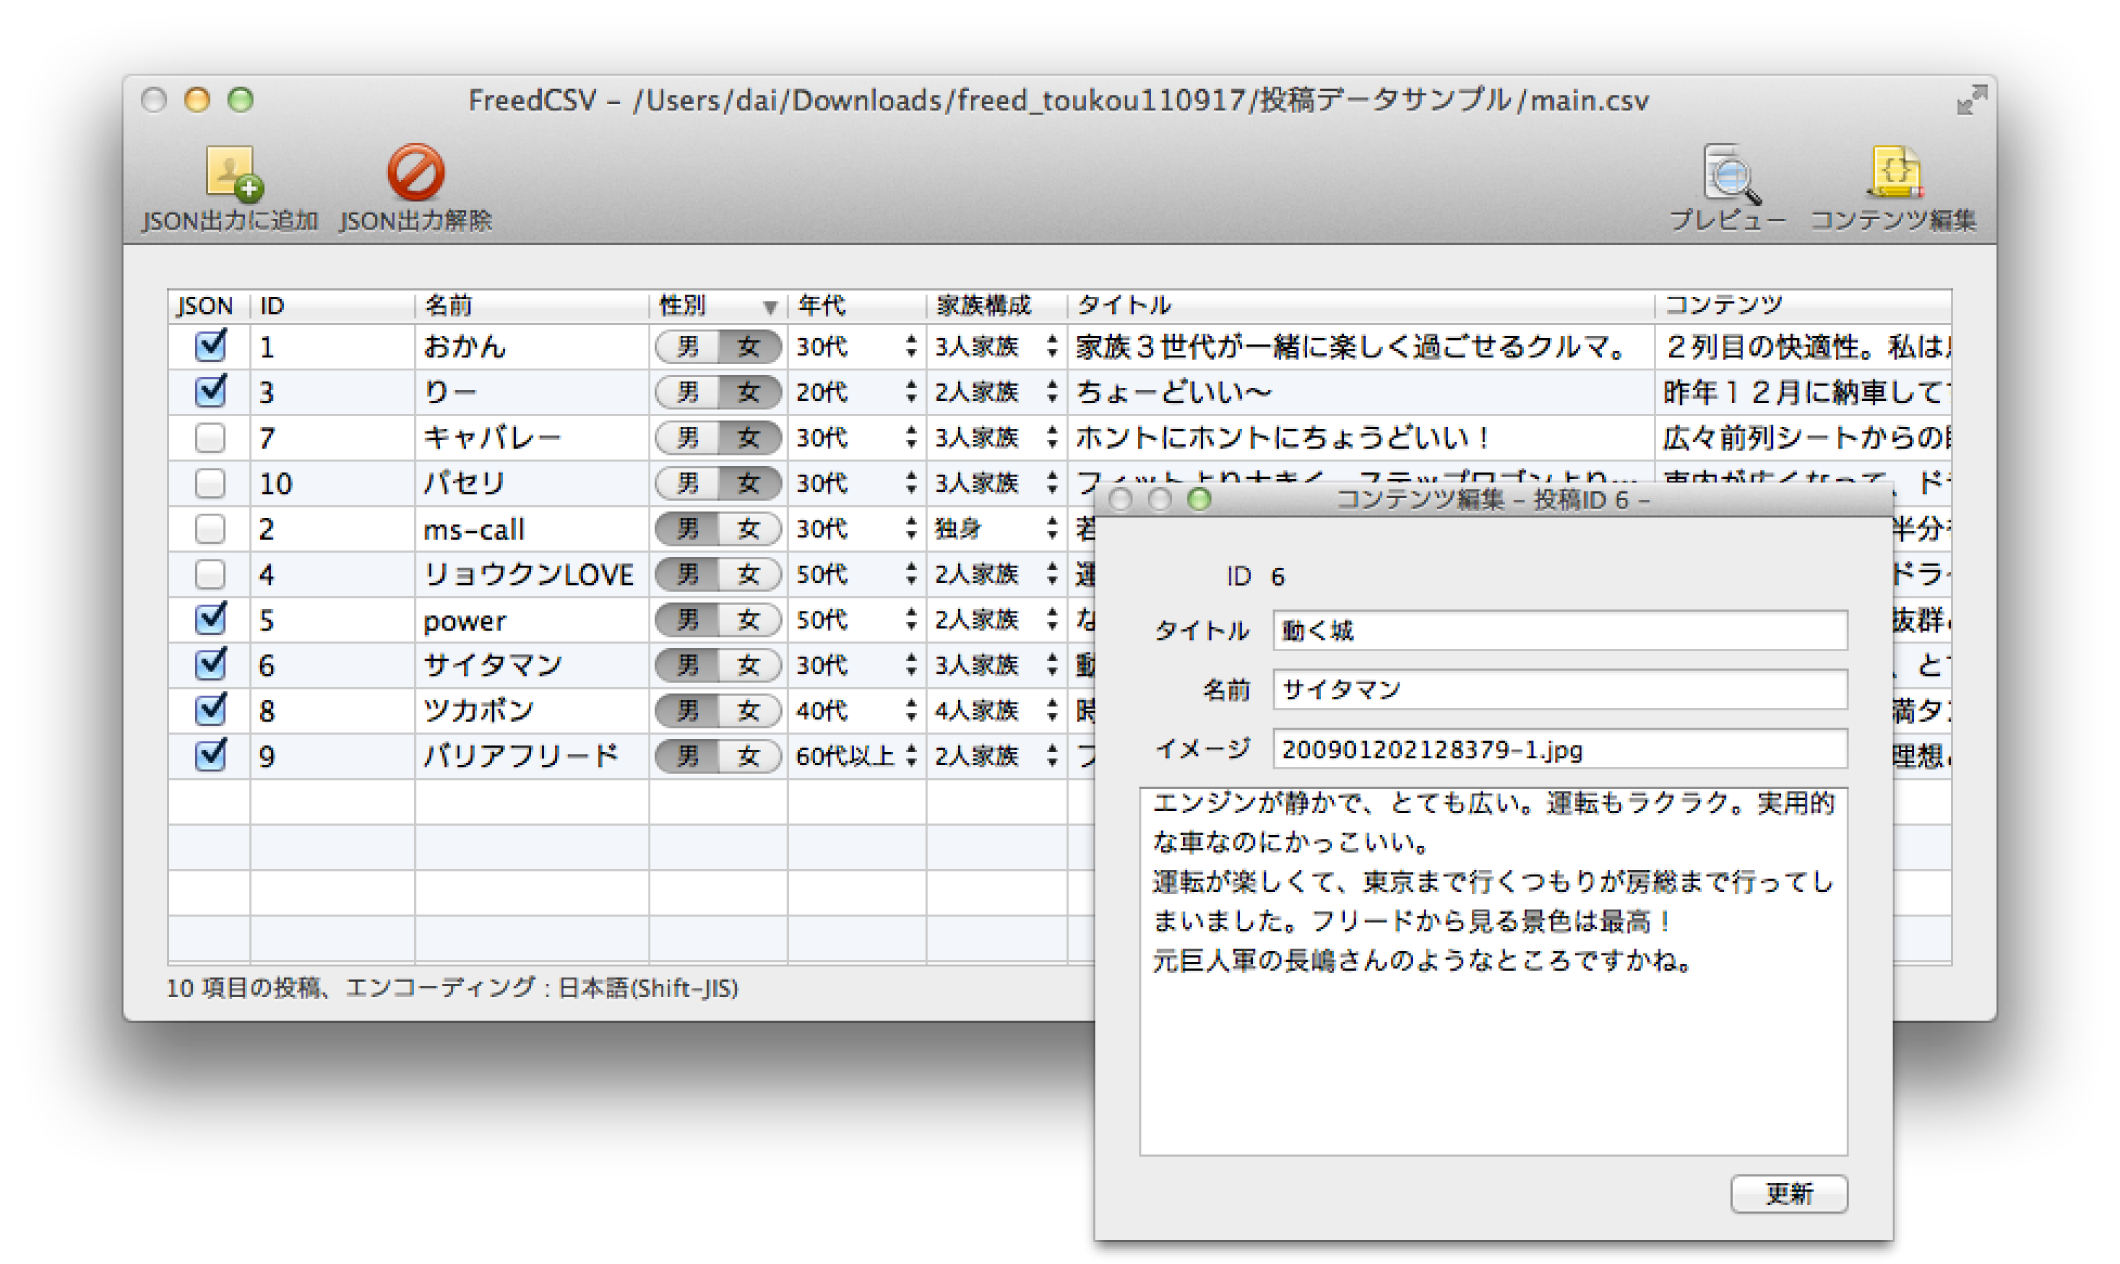Image resolution: width=2120 pixels, height=1264 pixels.
Task: Set りー row gender to 男
Action: coord(688,392)
